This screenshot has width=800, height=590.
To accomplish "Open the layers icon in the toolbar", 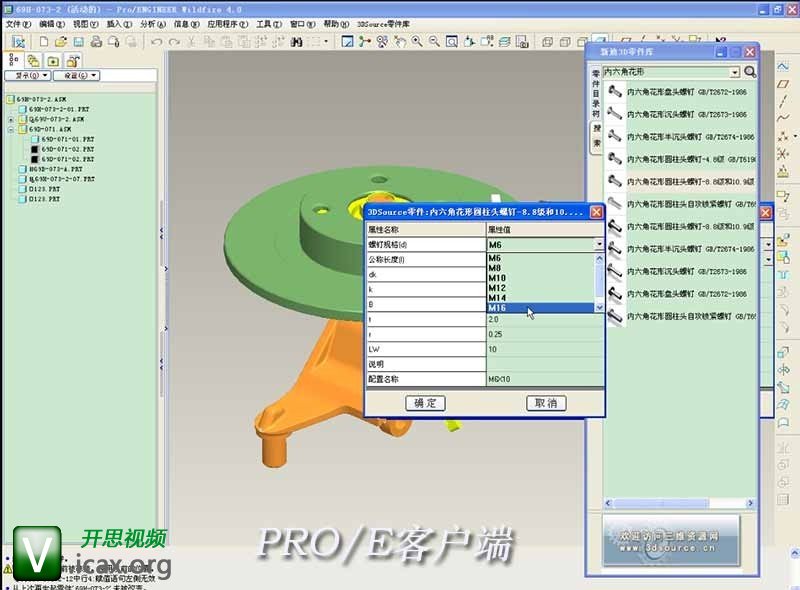I will (x=504, y=42).
